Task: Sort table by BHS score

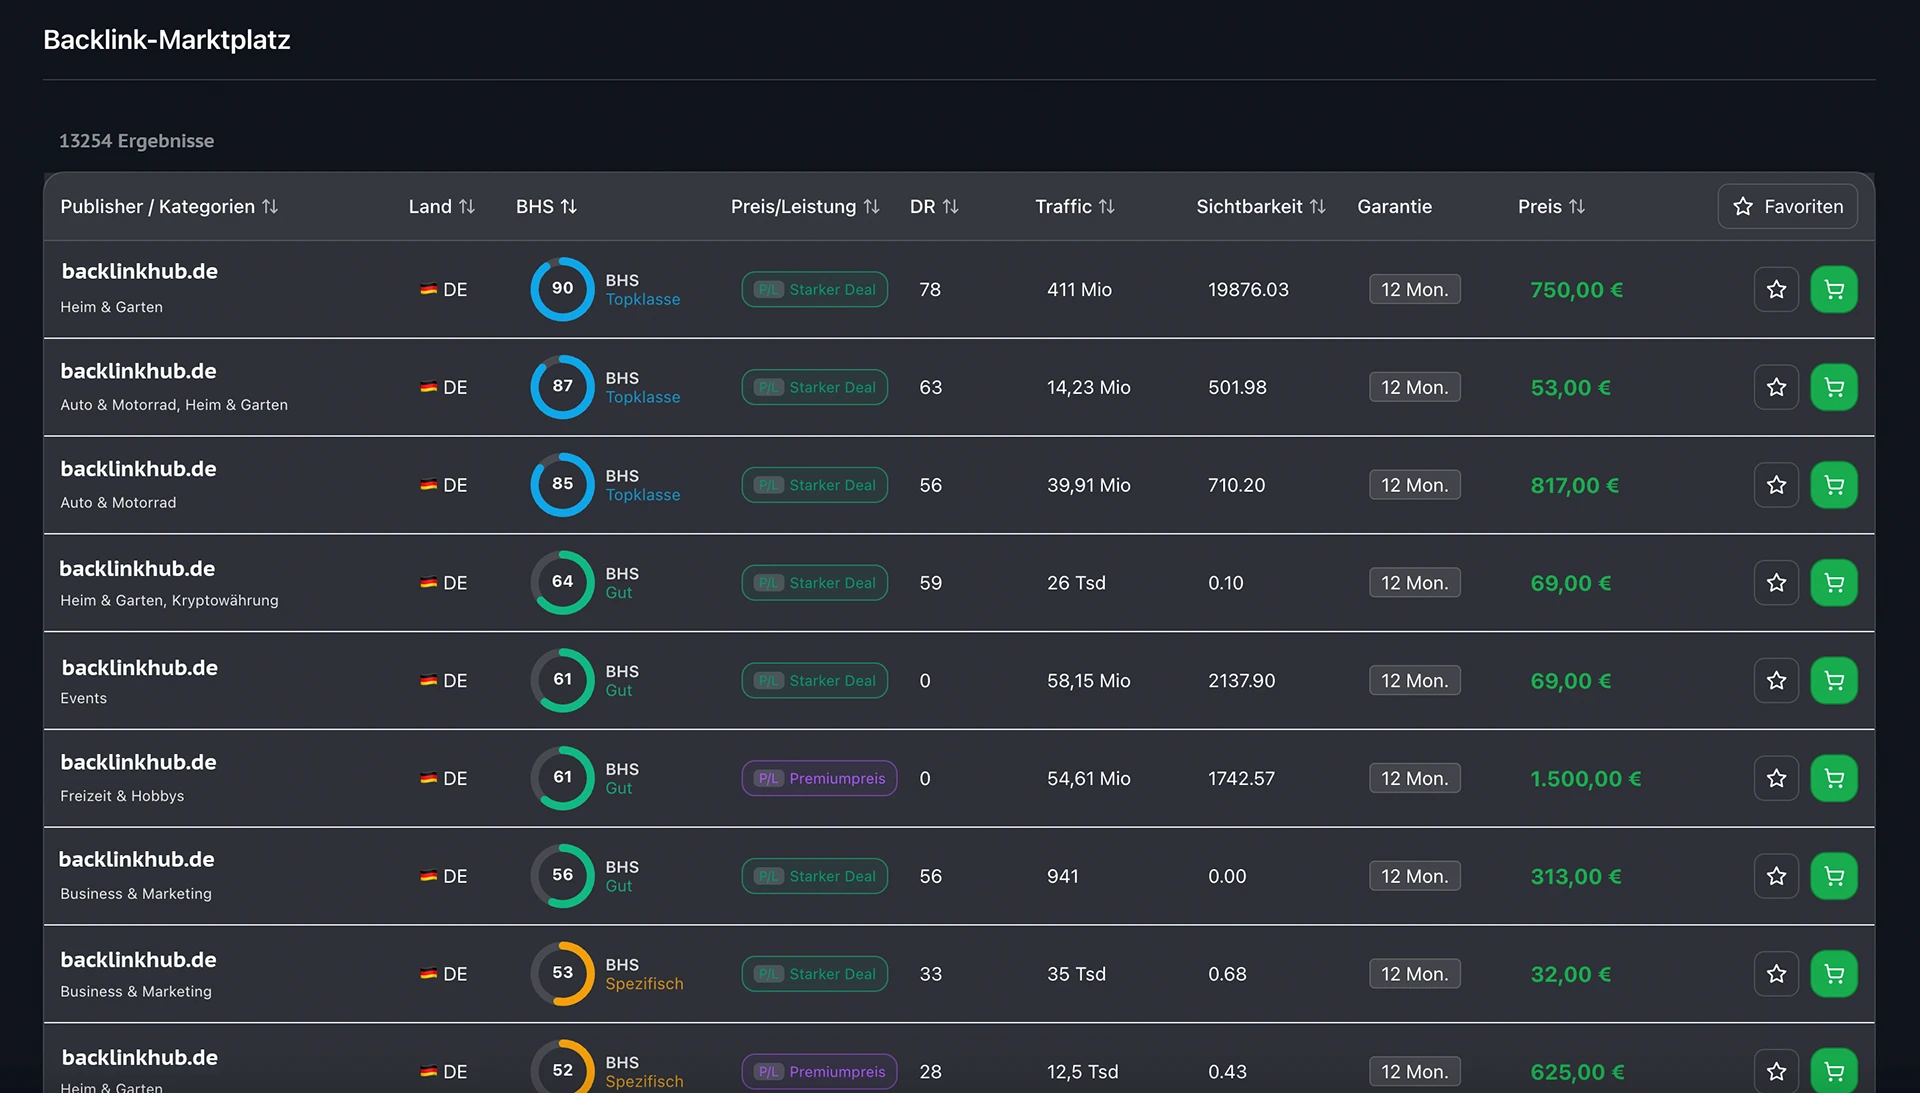Action: [546, 207]
